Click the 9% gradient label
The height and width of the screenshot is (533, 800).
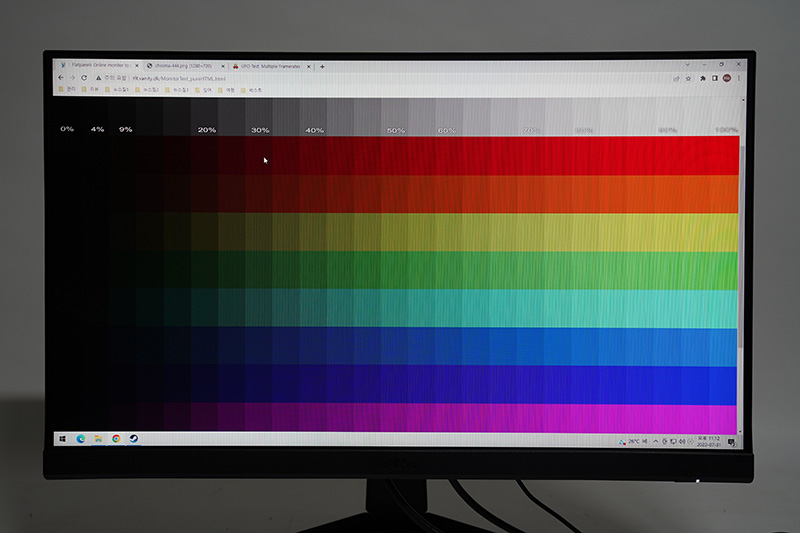[126, 130]
